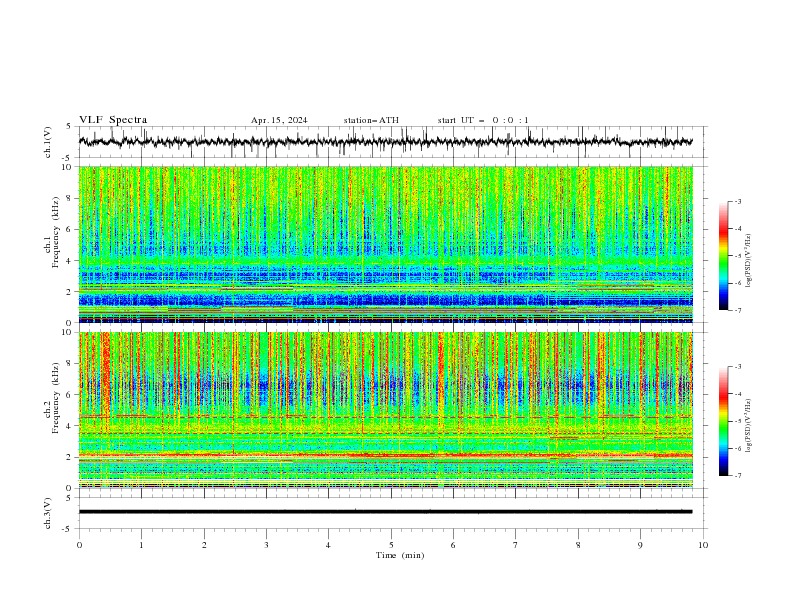Click the "-7" tick on lower color bar
This screenshot has height=612, width=792.
pos(738,476)
